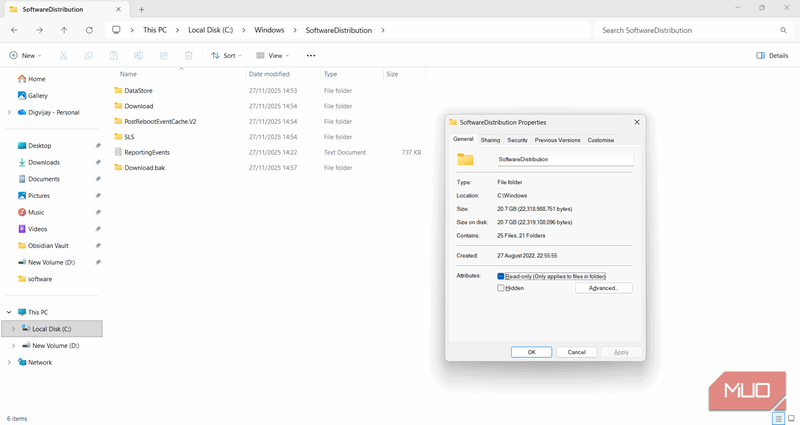Click the Advanced... button

tap(604, 288)
